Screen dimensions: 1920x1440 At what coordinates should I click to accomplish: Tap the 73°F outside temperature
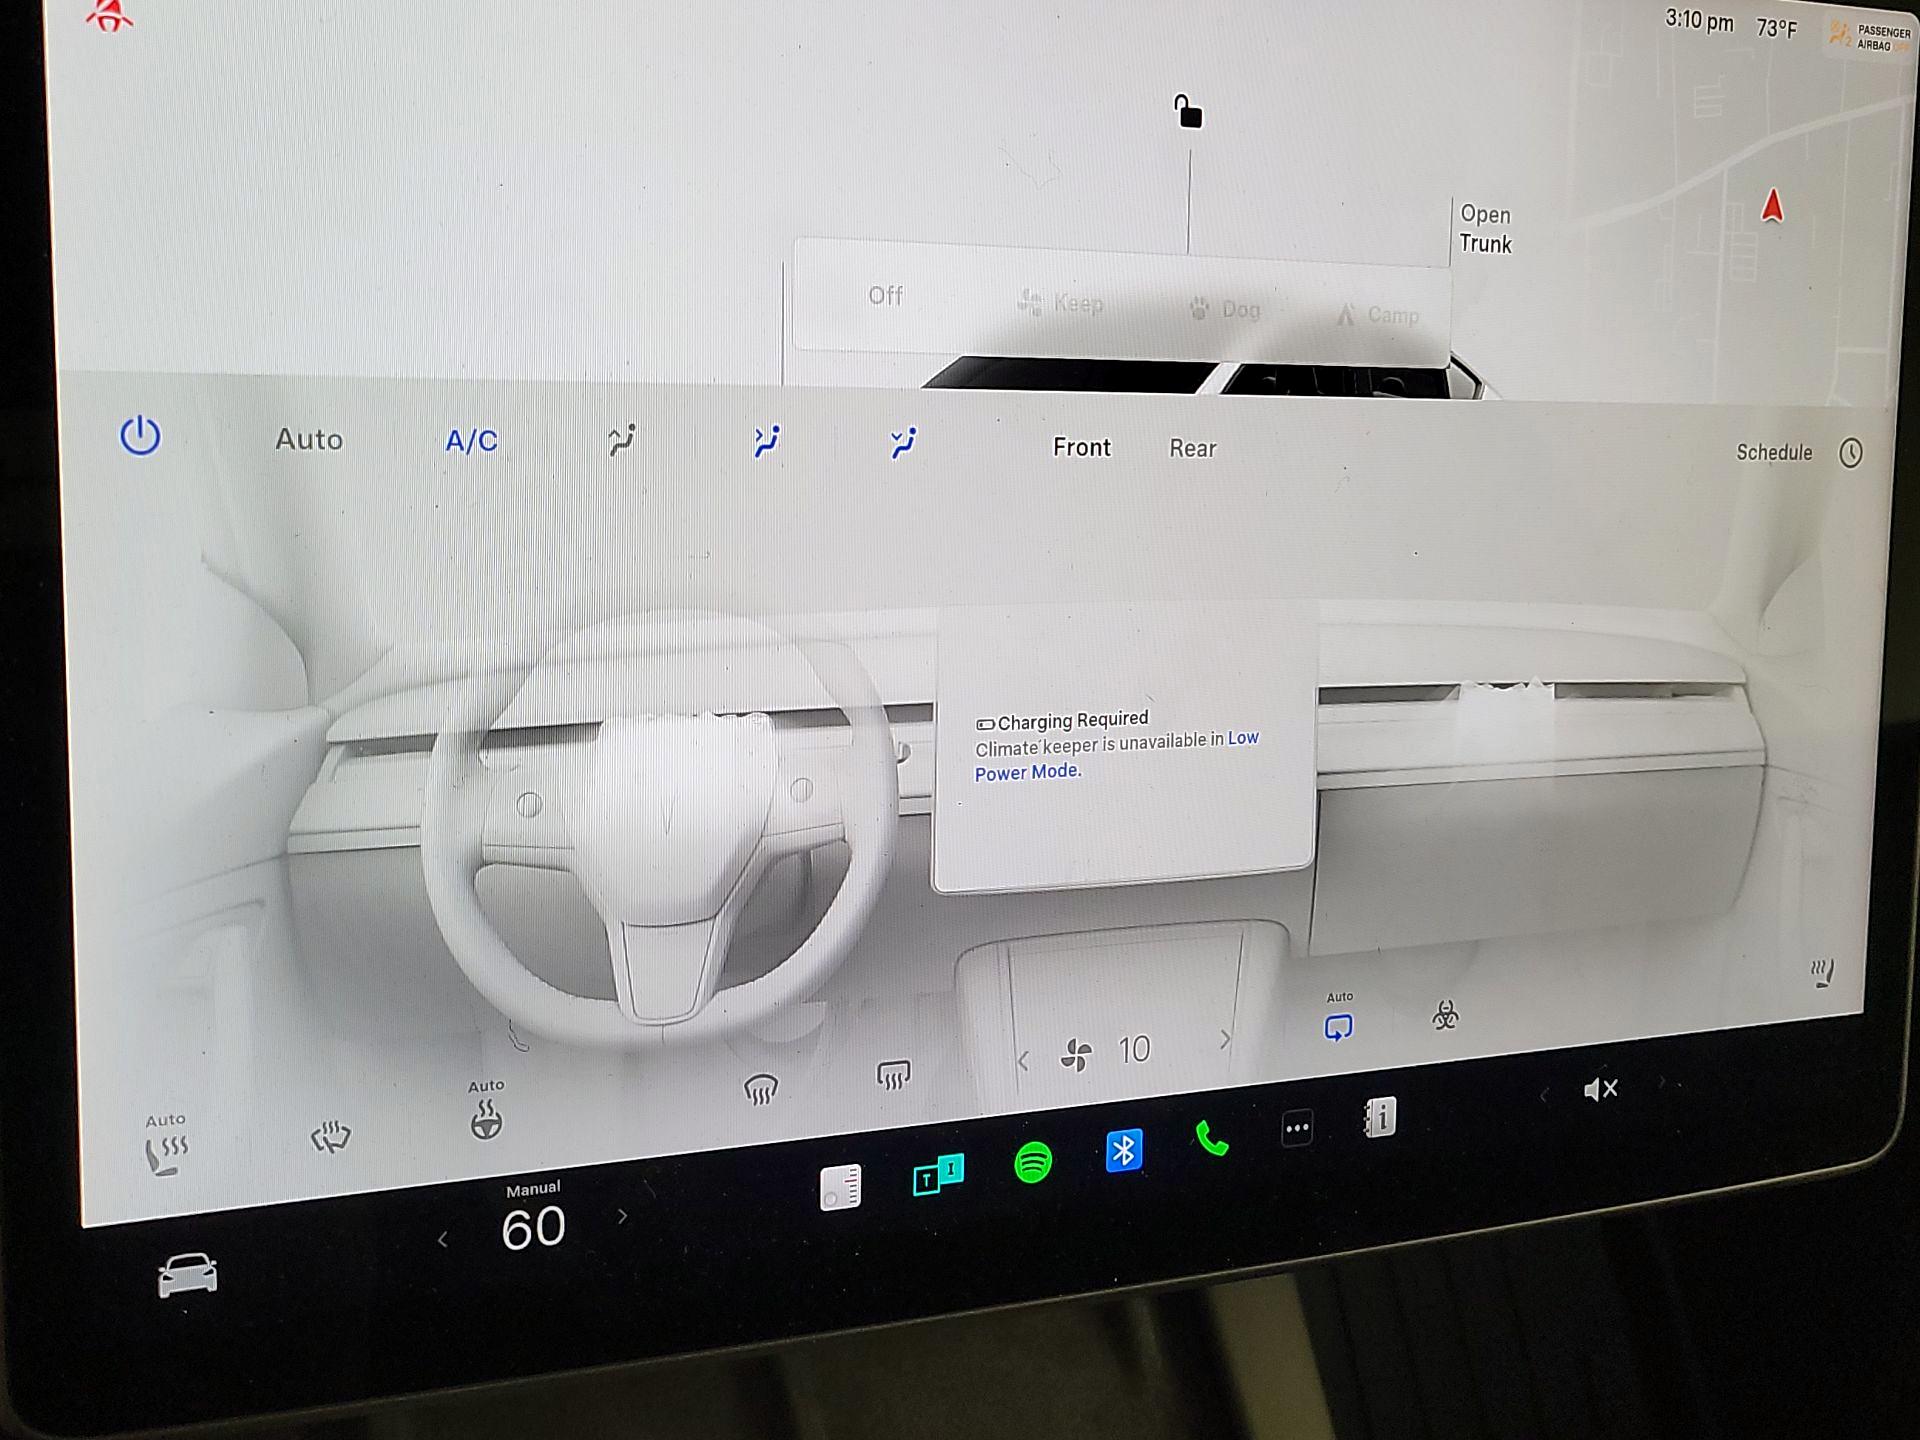1777,28
